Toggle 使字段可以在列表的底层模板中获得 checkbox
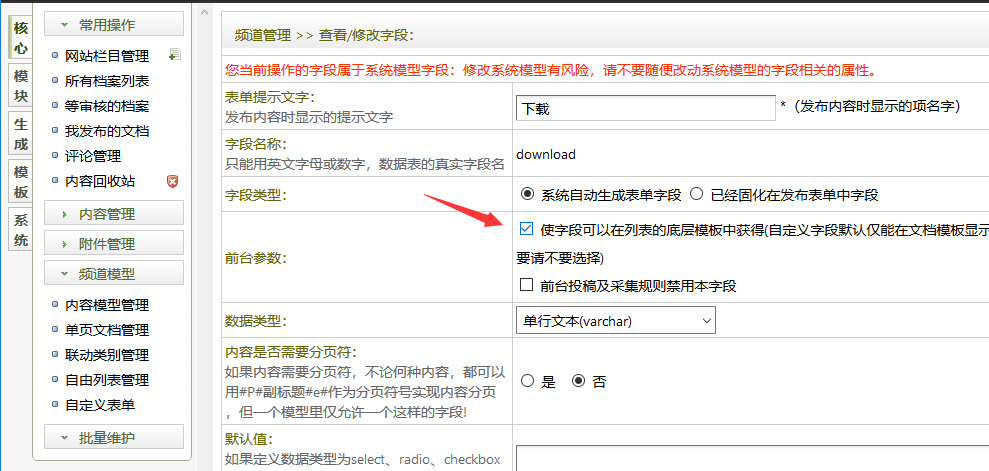 point(527,229)
